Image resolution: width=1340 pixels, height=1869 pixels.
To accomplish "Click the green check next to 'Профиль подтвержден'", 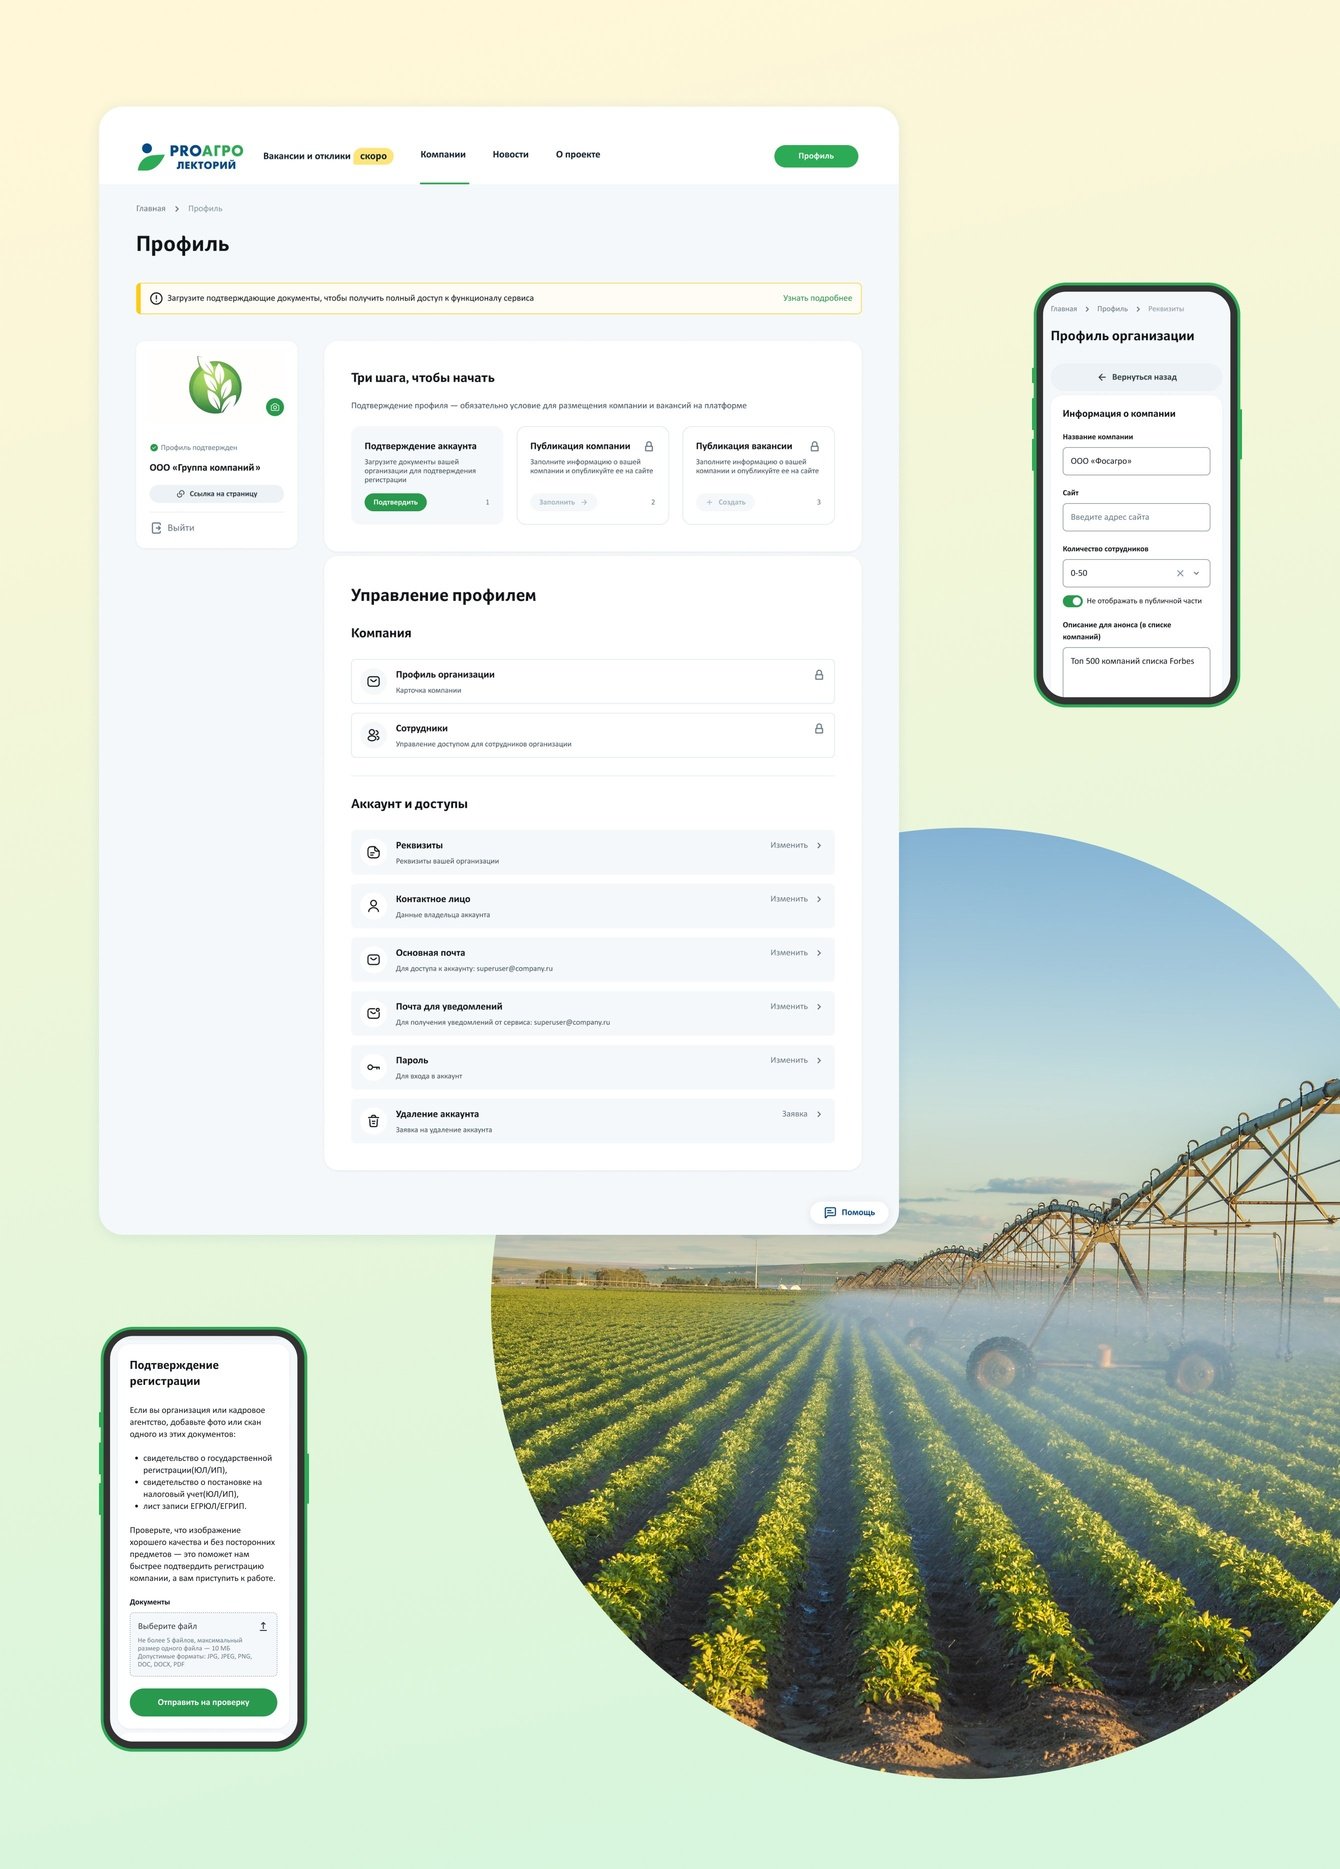I will [x=154, y=448].
